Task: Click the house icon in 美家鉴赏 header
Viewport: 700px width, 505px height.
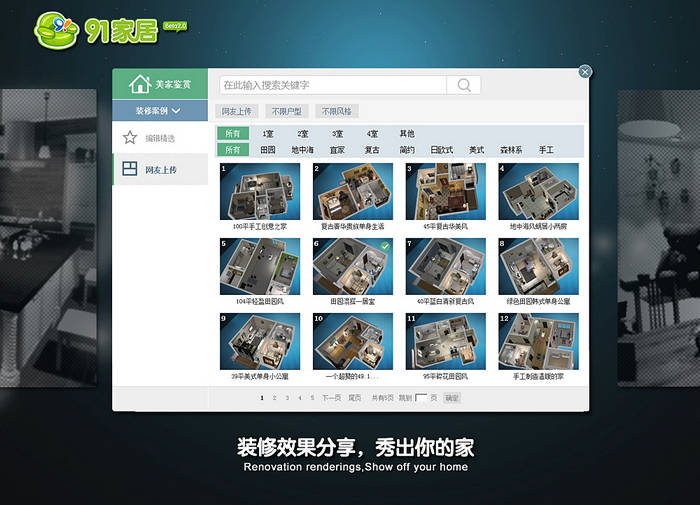Action: click(x=140, y=83)
